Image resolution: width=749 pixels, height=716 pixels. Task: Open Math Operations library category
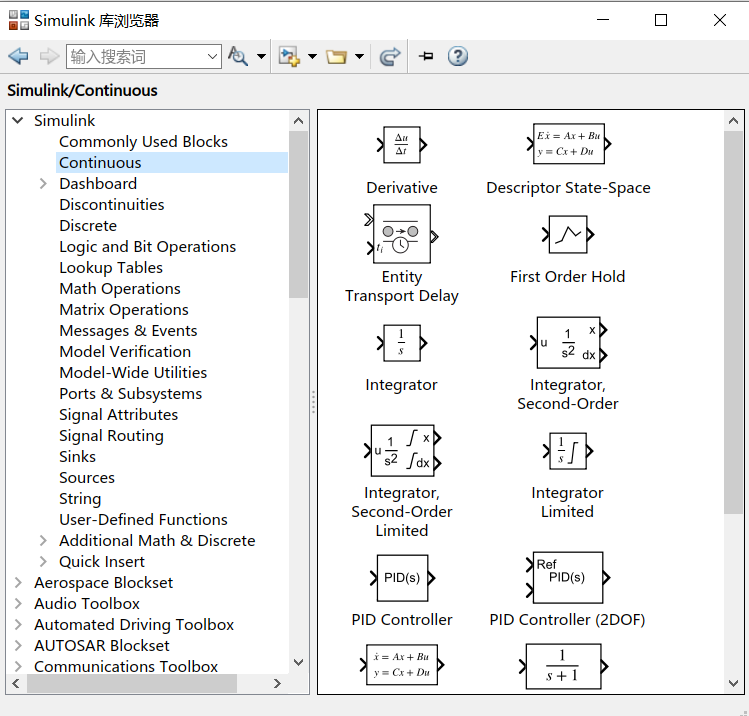click(x=120, y=289)
